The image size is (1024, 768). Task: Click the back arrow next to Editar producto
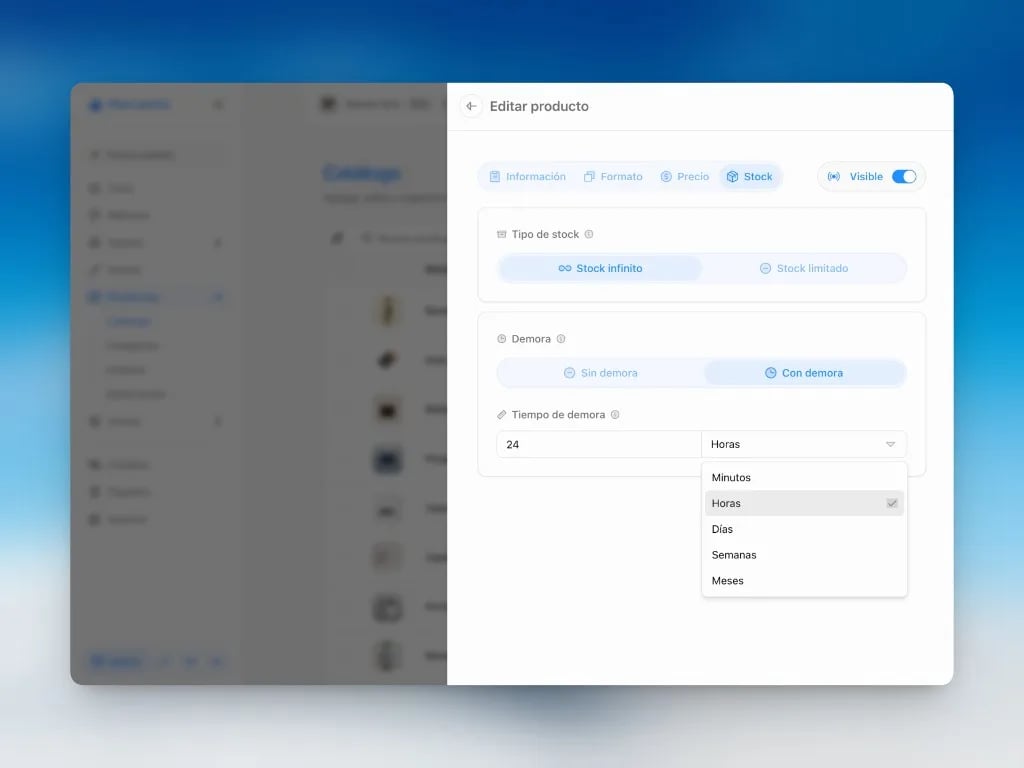pos(471,106)
